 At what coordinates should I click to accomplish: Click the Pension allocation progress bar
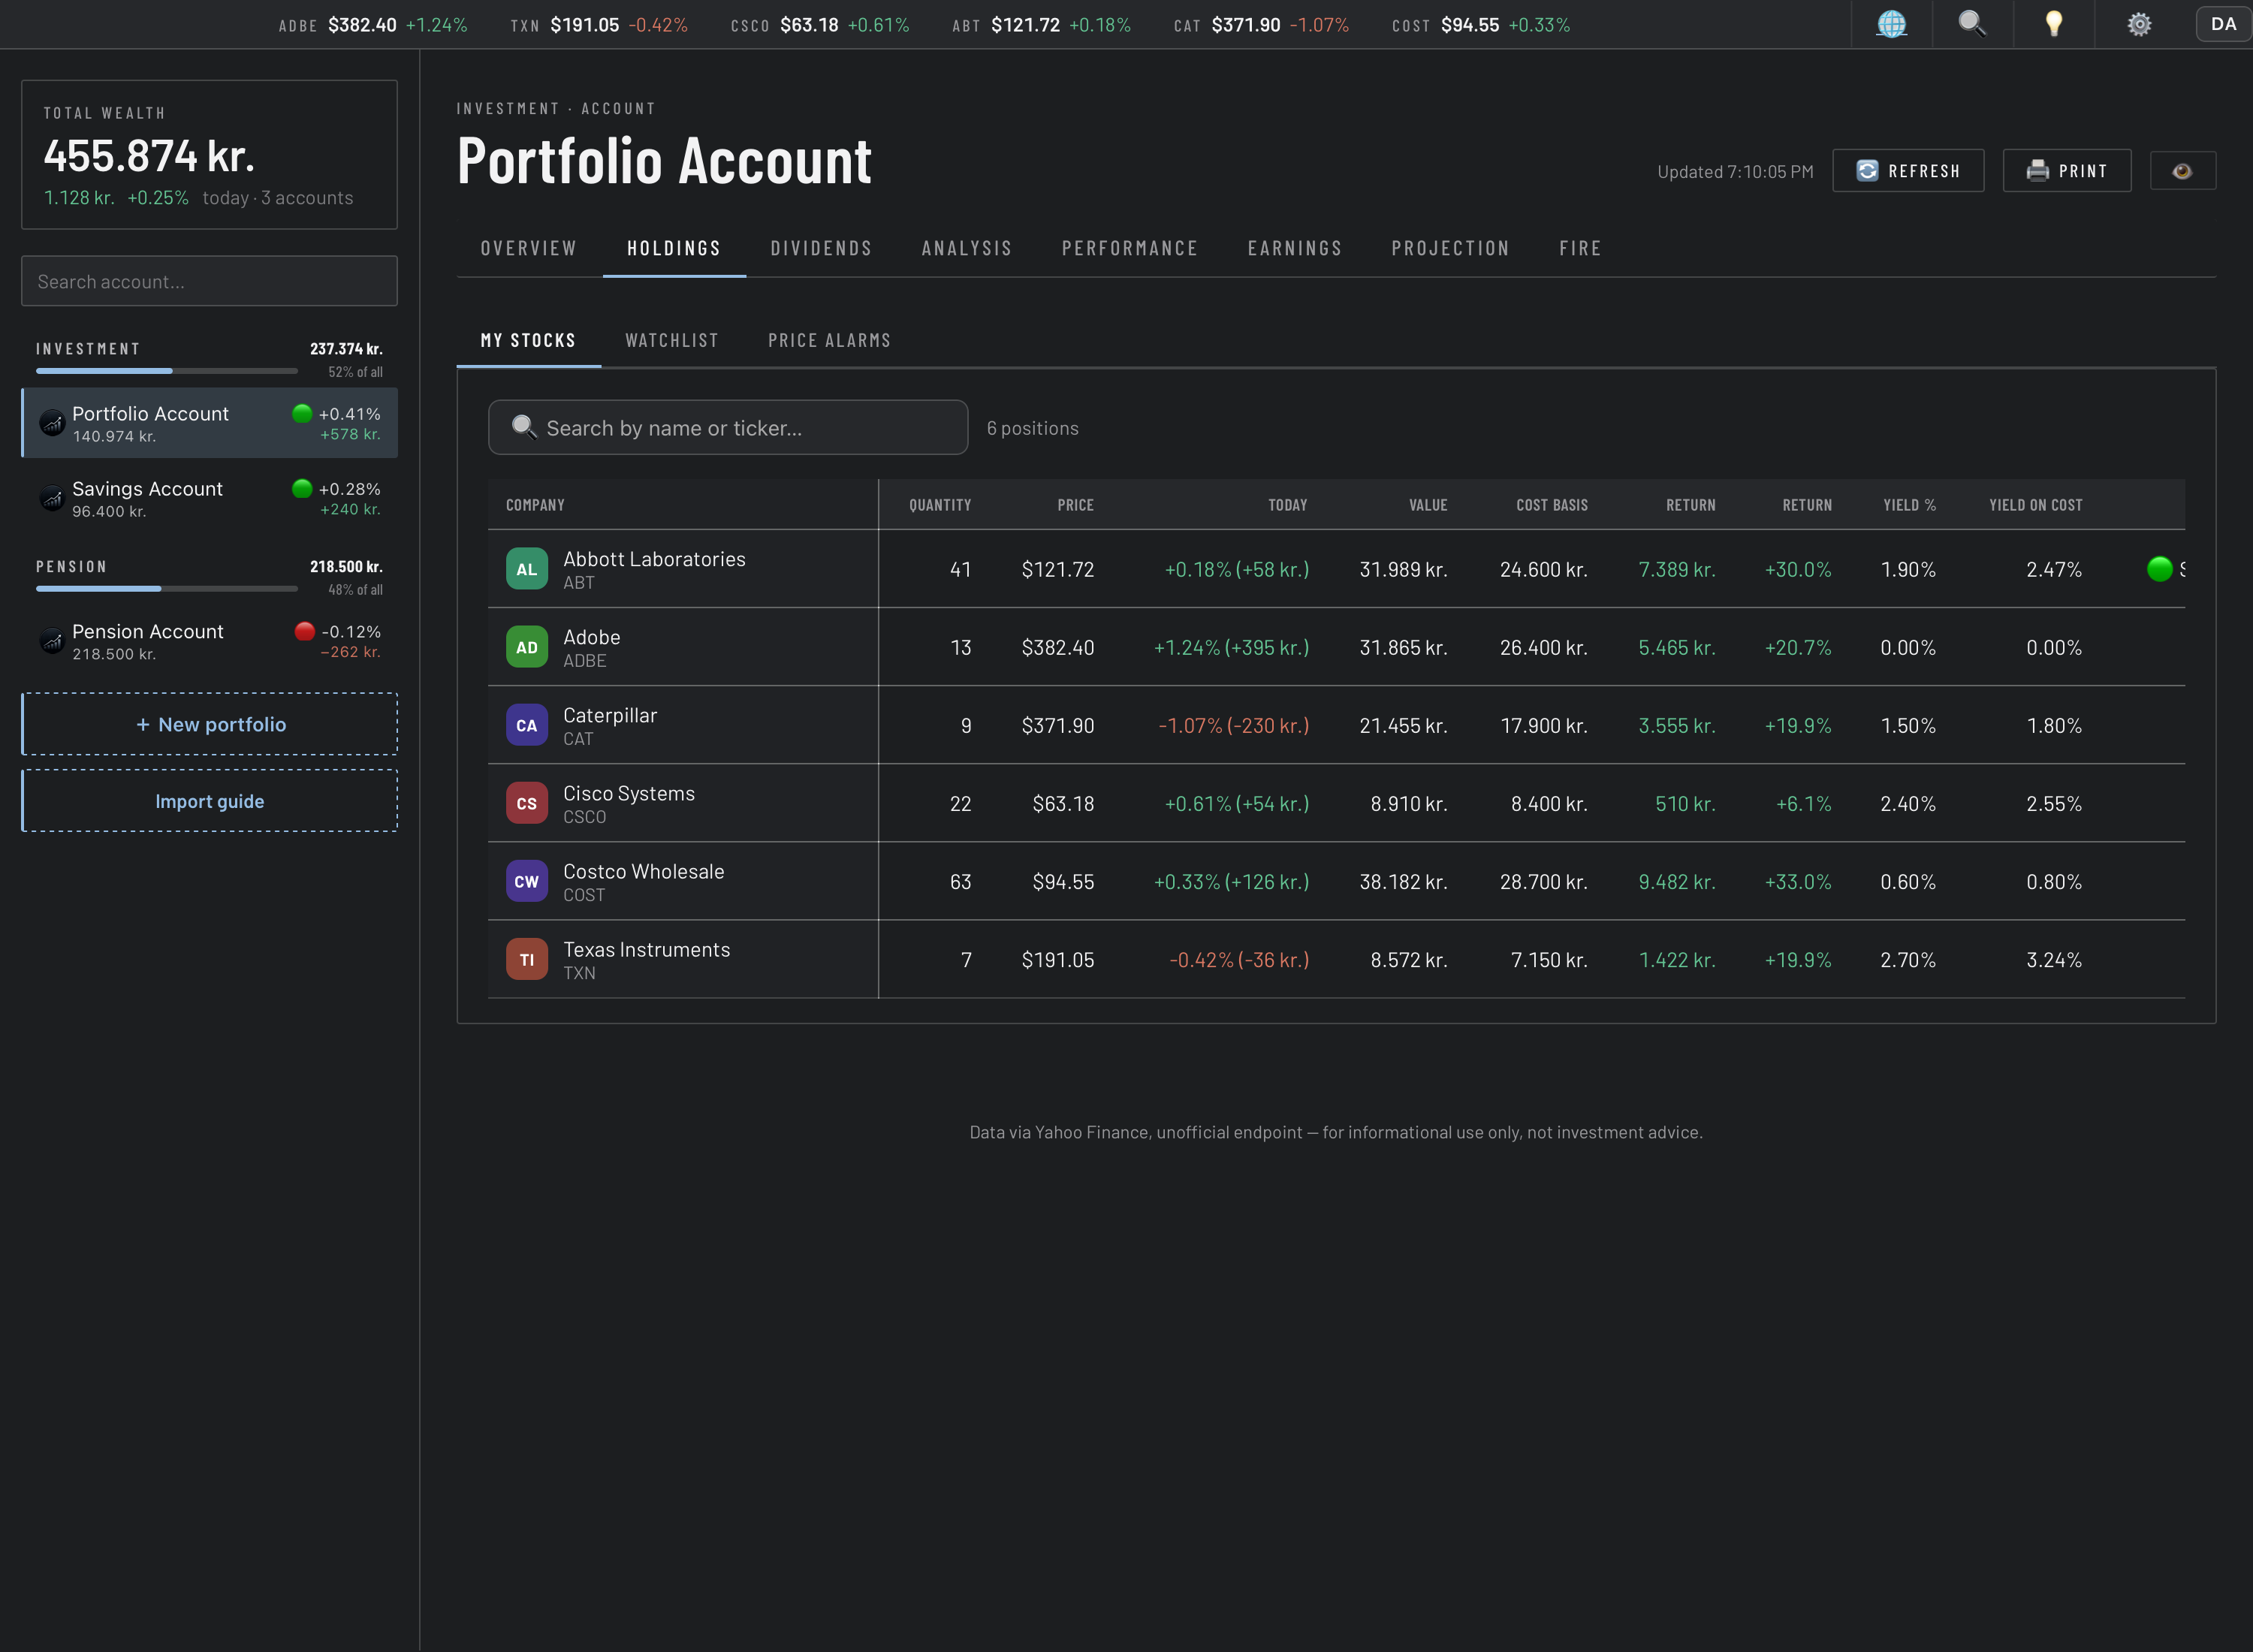pyautogui.click(x=167, y=589)
